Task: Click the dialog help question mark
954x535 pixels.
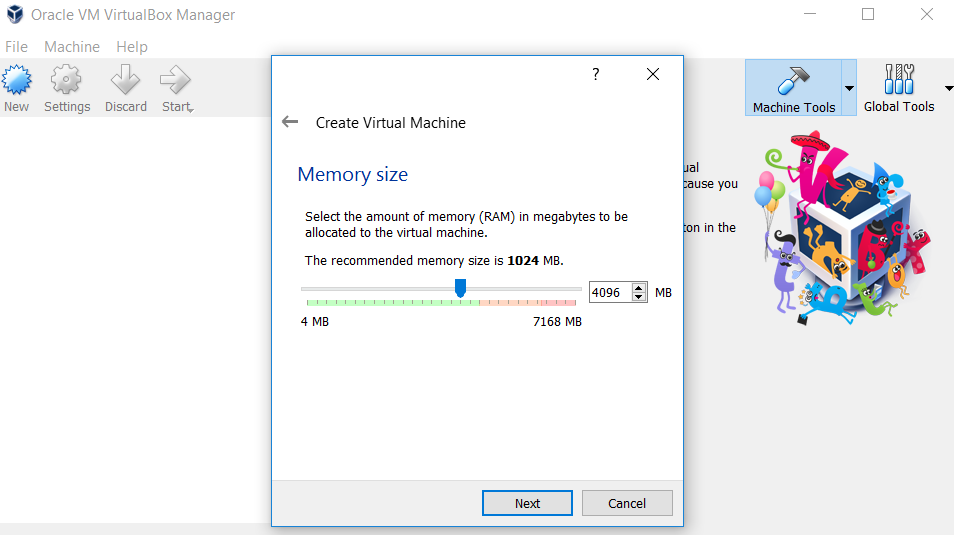Action: [596, 74]
